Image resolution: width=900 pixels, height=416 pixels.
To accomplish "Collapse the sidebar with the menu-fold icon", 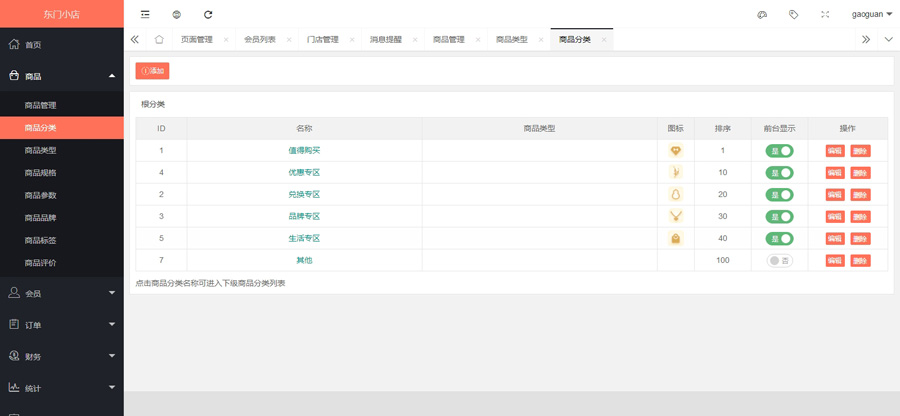I will pyautogui.click(x=145, y=15).
